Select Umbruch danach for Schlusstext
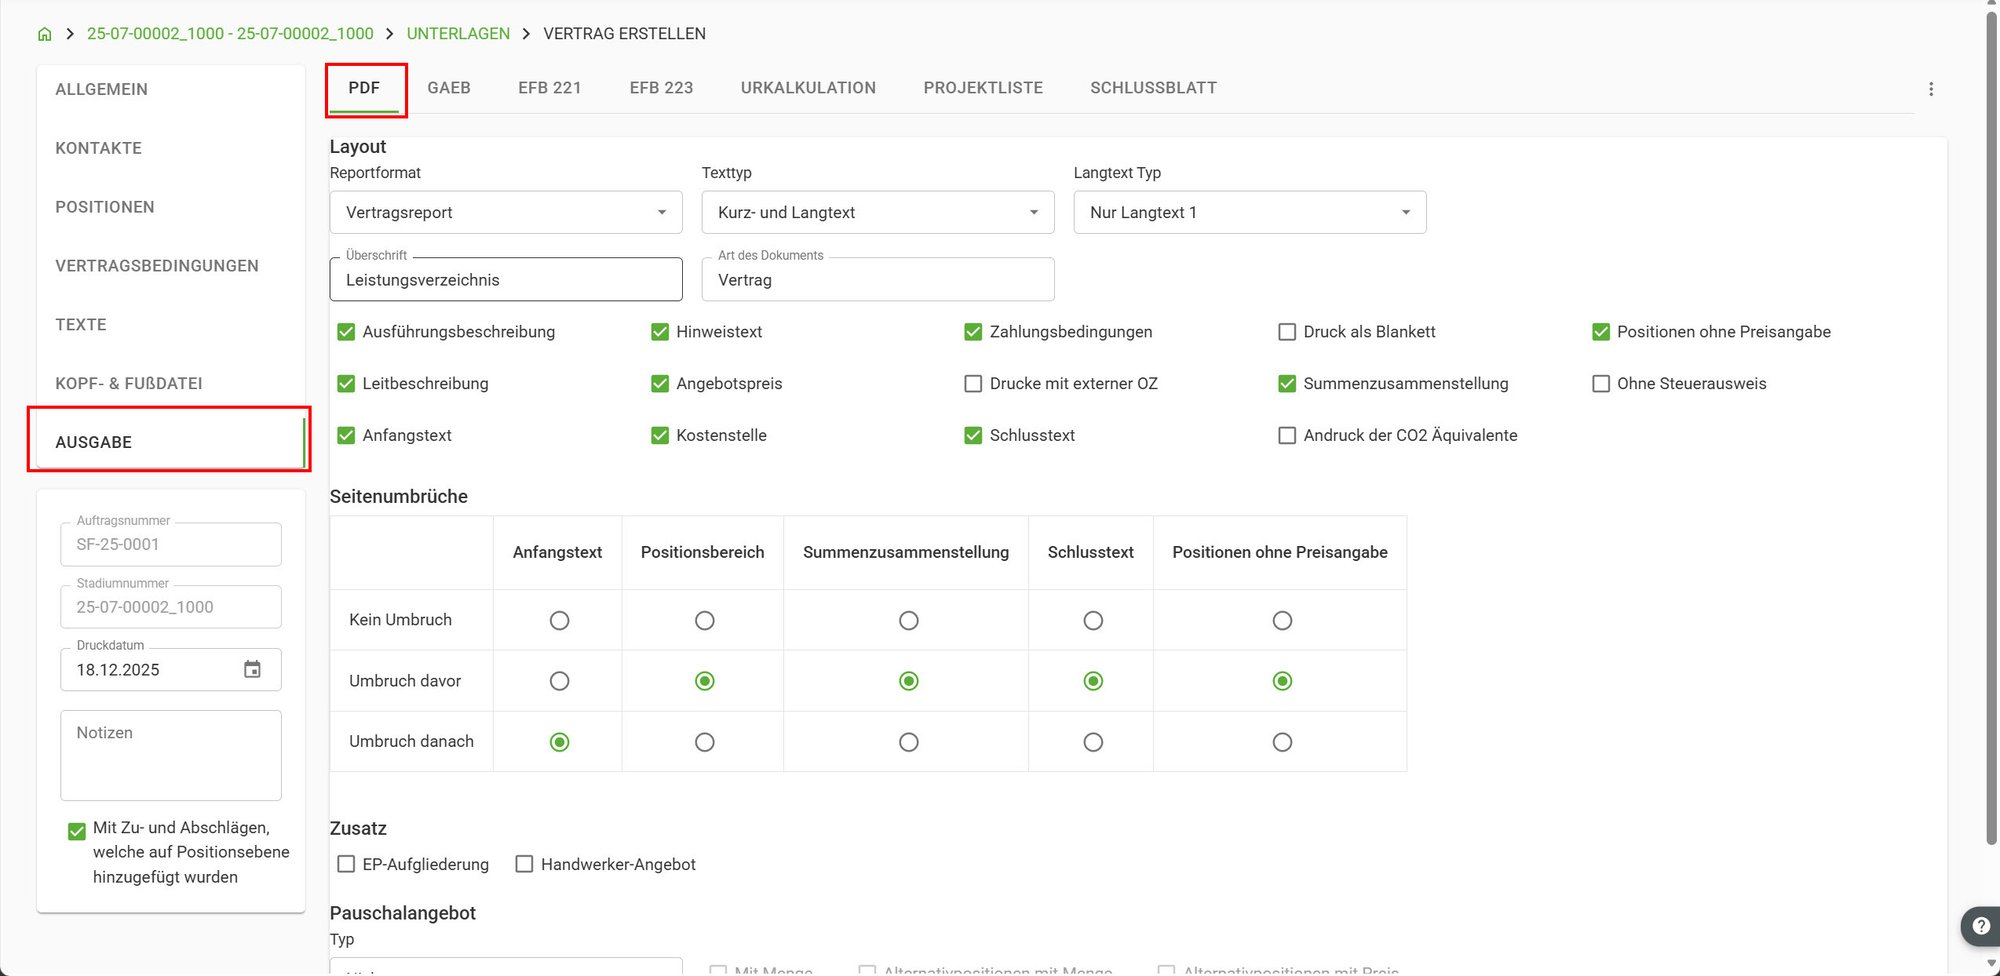The width and height of the screenshot is (2000, 976). pos(1093,742)
